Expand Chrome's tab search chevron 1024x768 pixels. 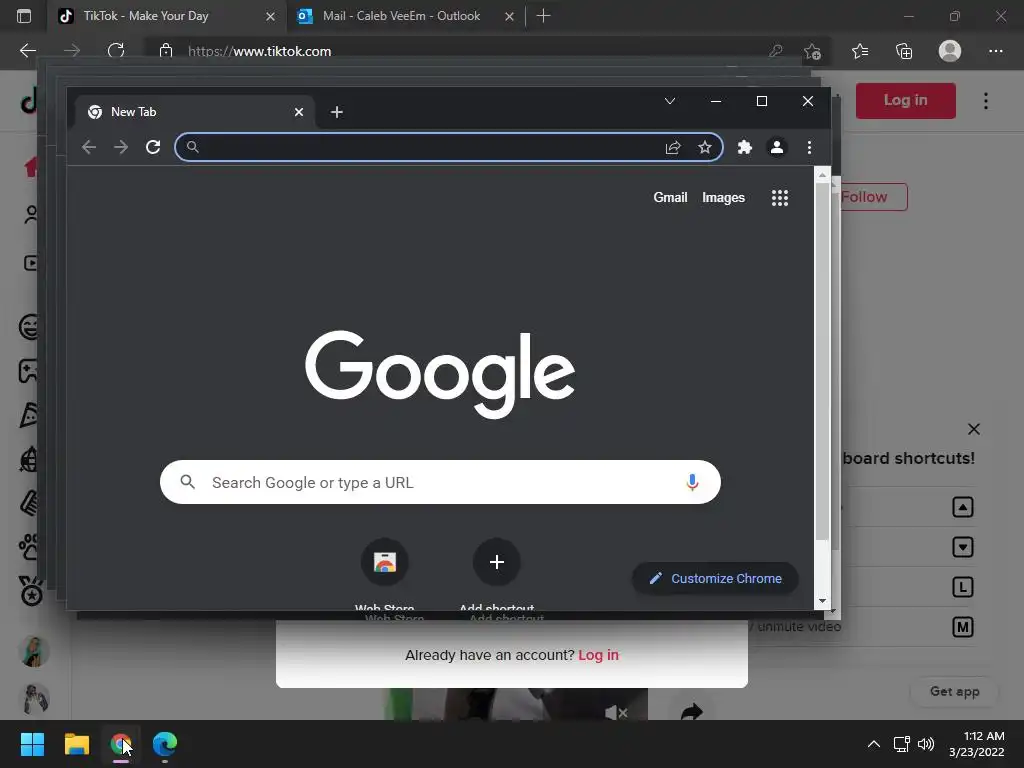pos(669,101)
